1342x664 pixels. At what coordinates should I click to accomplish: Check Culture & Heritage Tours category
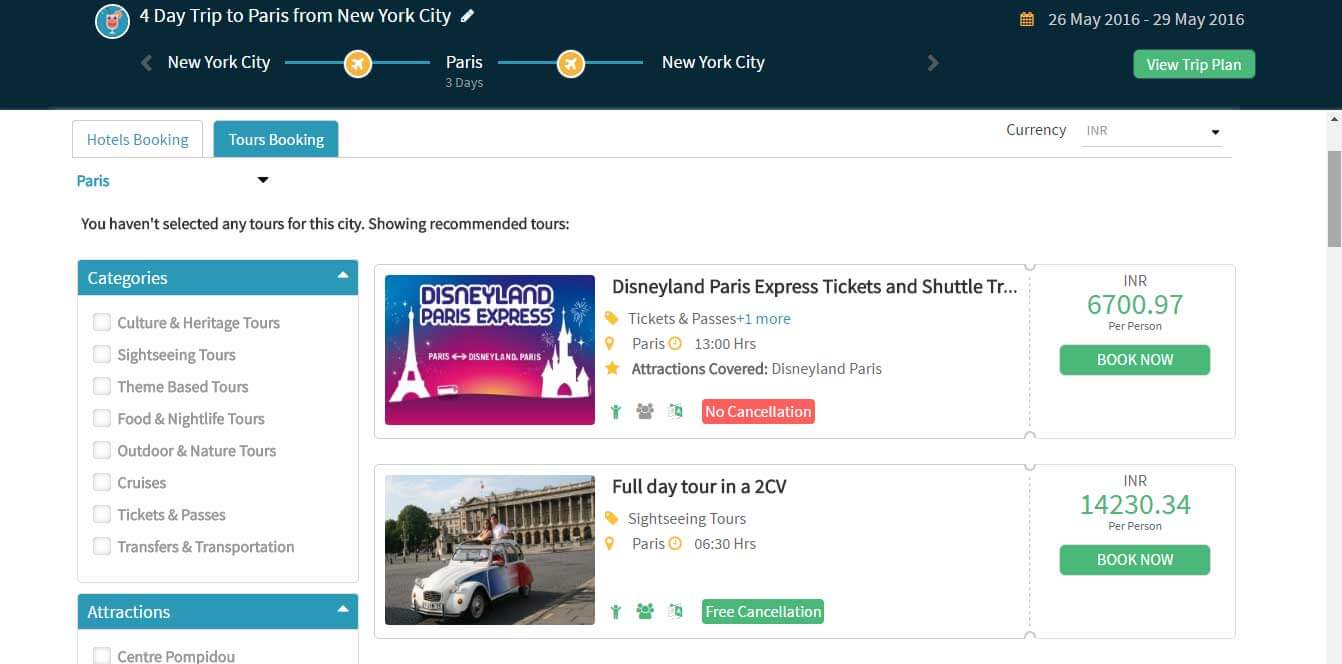click(x=102, y=322)
